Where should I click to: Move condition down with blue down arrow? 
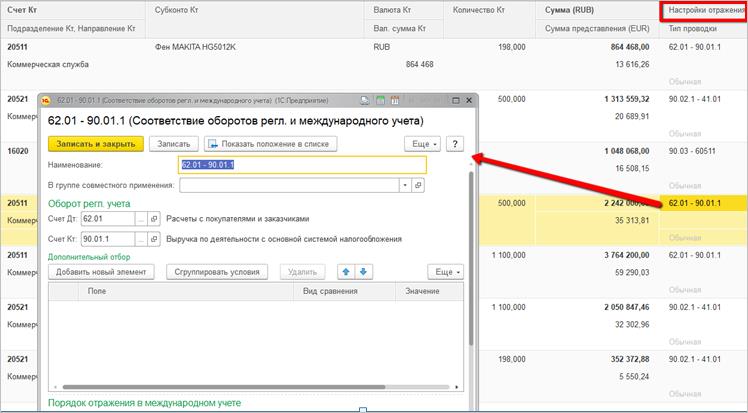pos(364,272)
